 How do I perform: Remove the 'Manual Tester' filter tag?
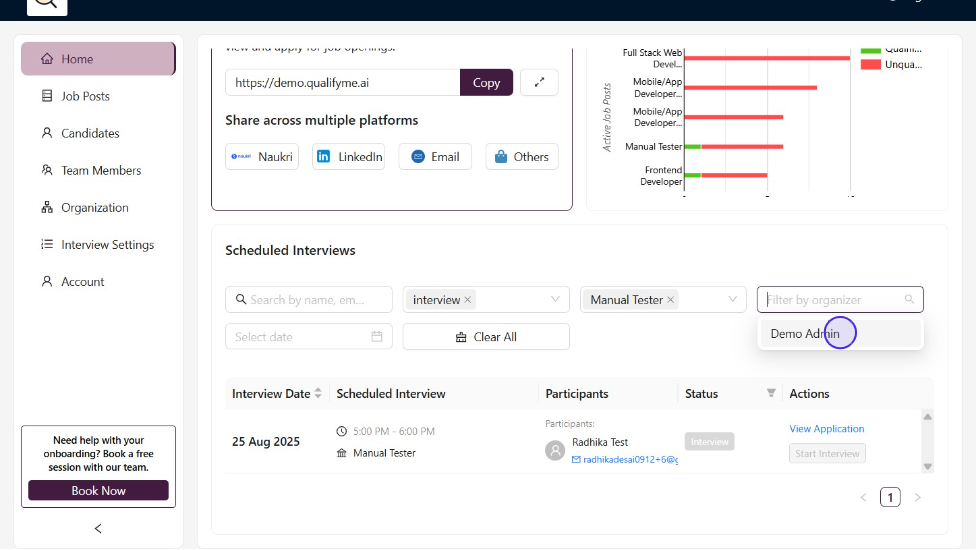(671, 300)
